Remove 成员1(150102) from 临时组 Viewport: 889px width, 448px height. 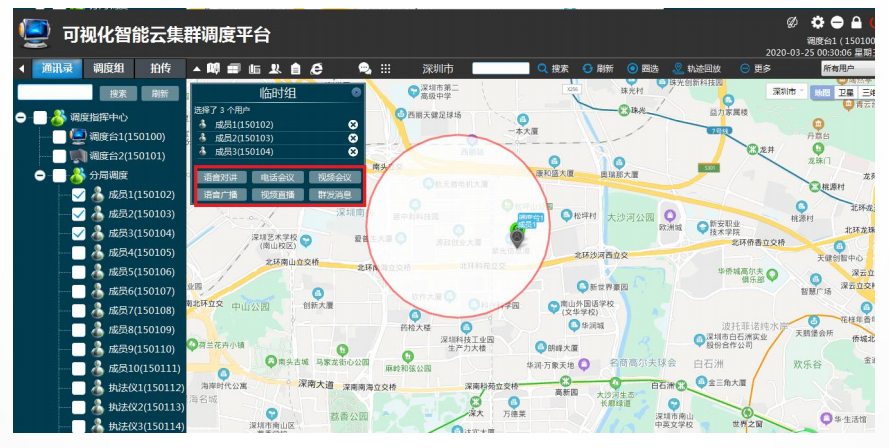[x=353, y=125]
